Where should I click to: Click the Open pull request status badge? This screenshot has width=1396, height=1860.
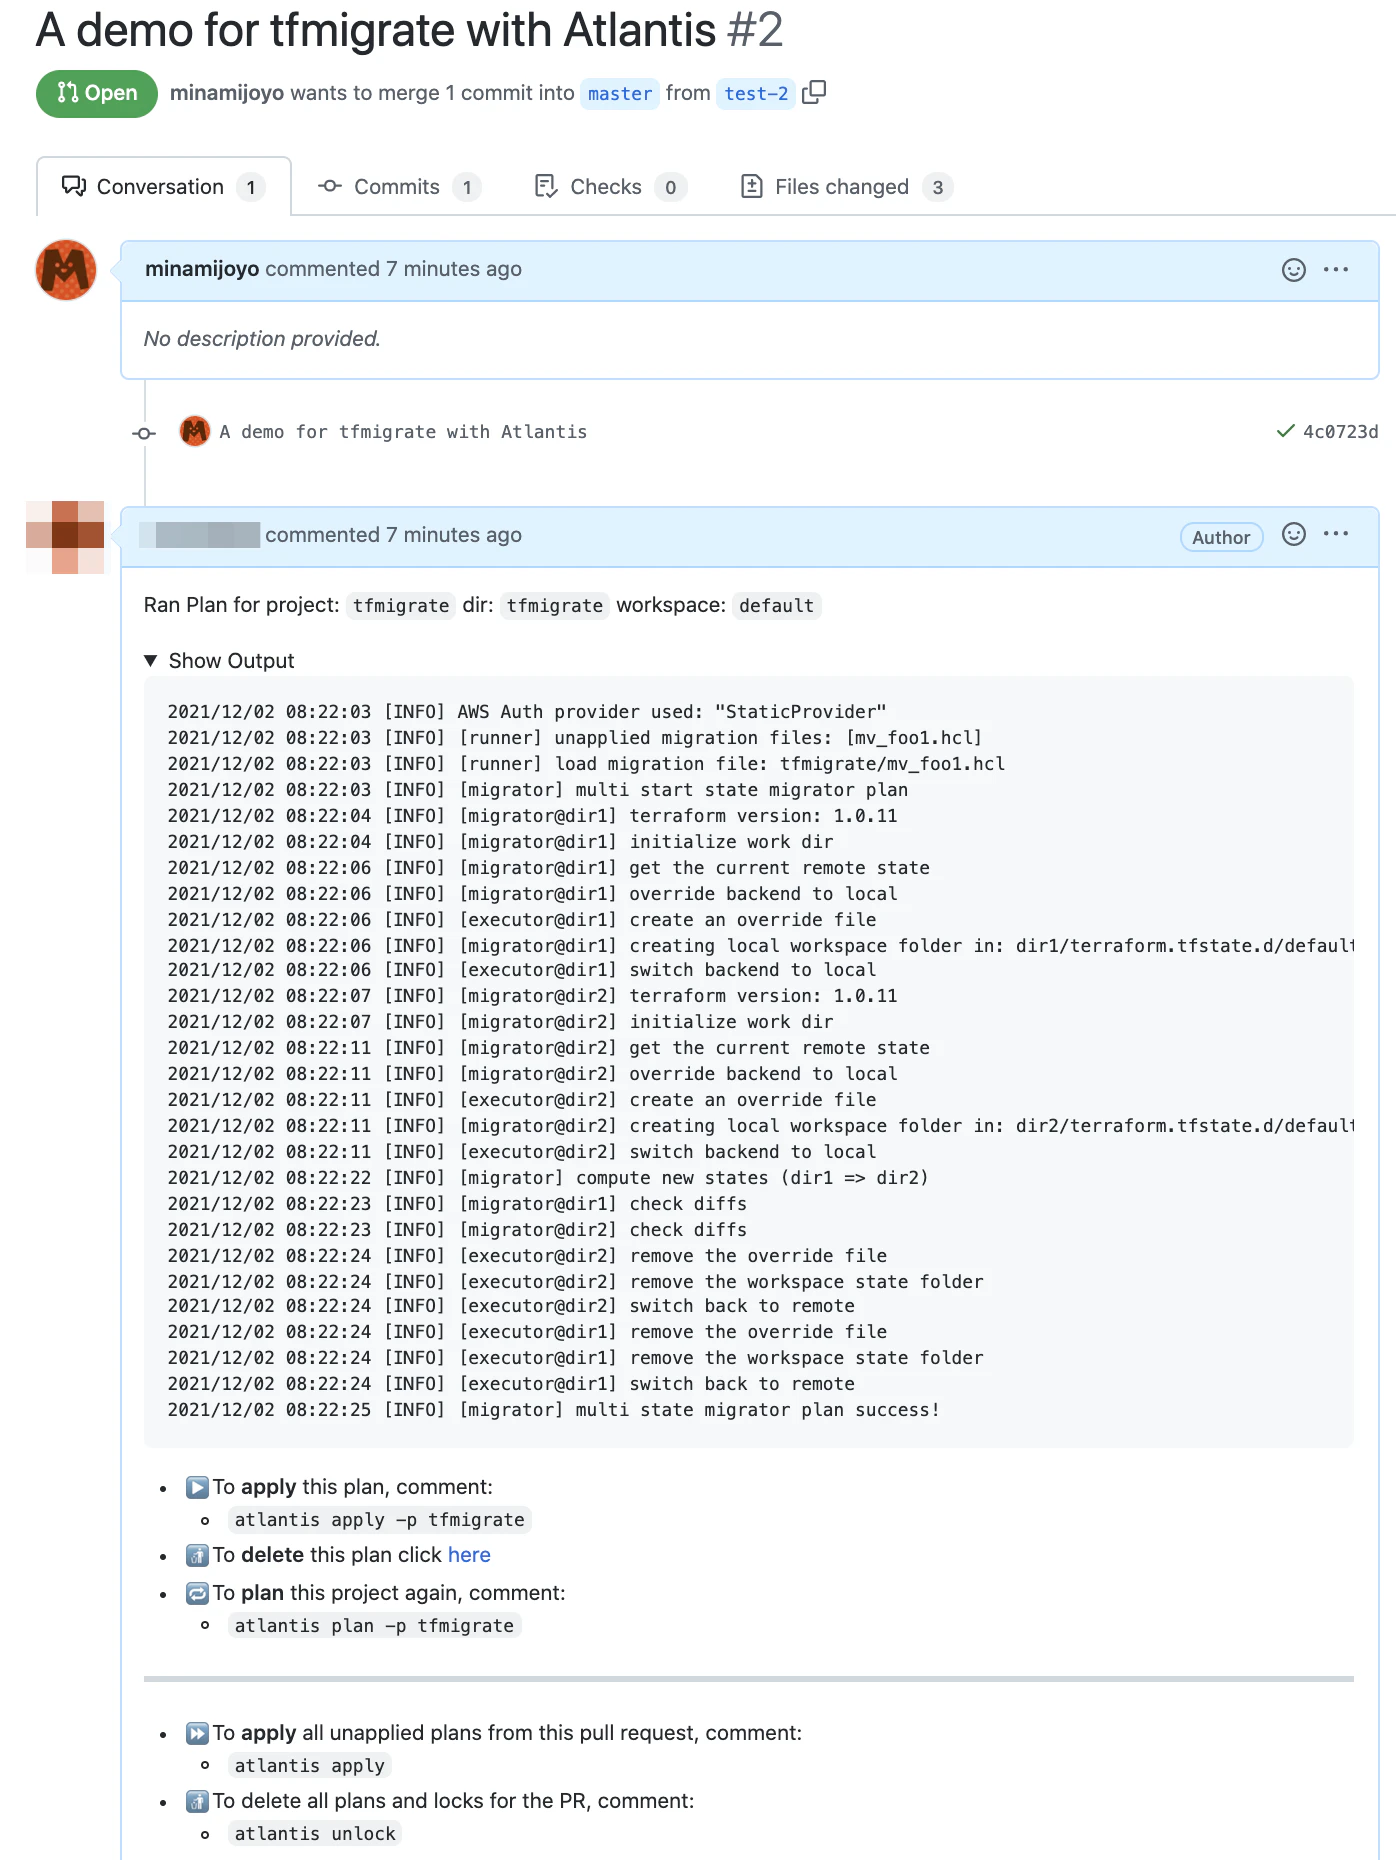[x=97, y=94]
